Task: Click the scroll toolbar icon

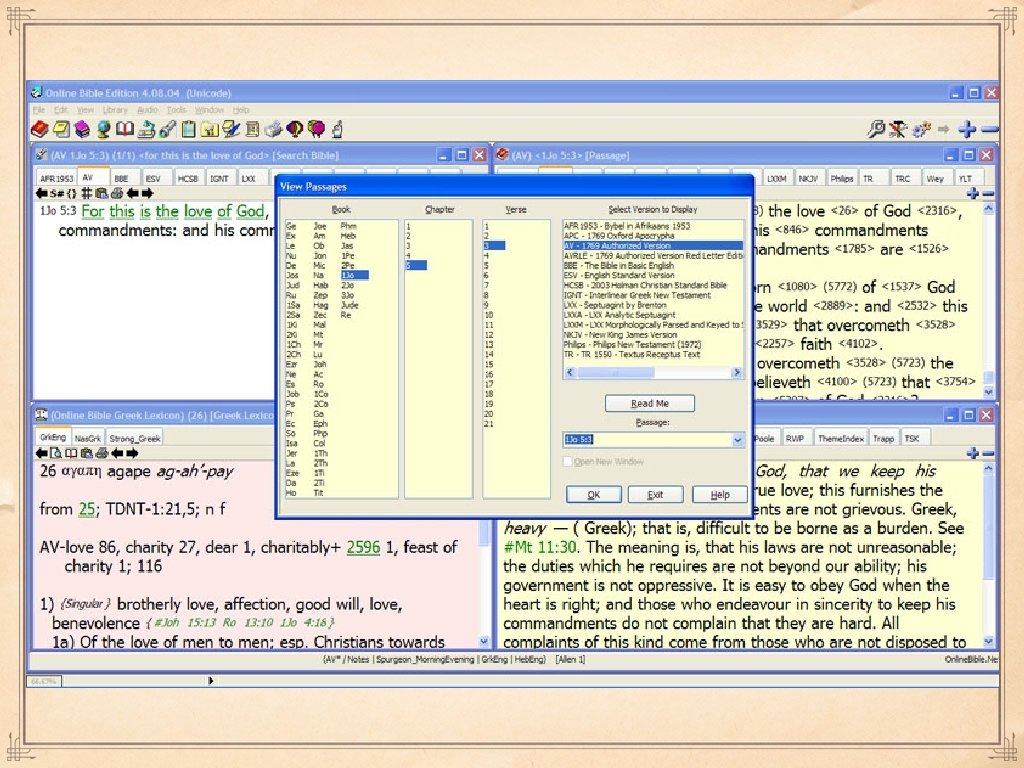Action: pos(252,129)
